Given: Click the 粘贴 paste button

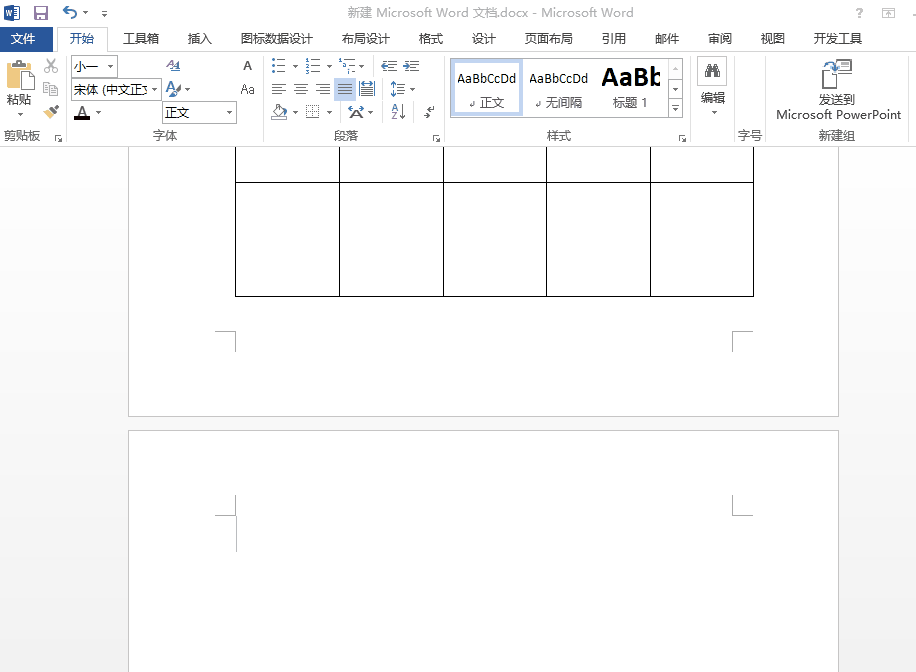Looking at the screenshot, I should 19,85.
